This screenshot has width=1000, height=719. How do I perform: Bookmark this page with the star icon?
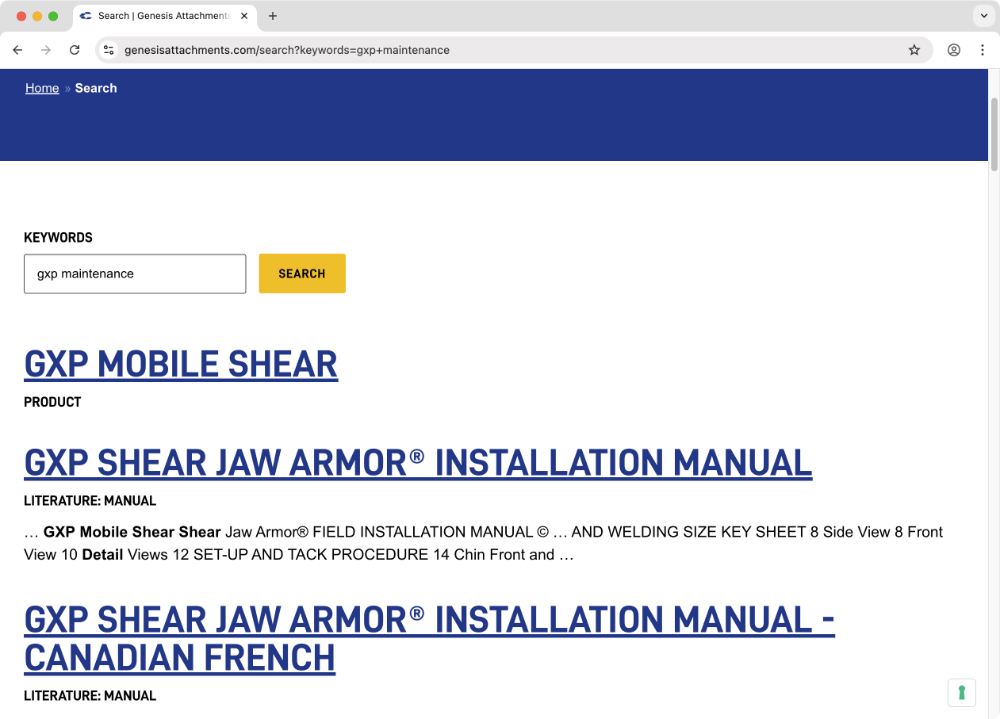[x=914, y=49]
